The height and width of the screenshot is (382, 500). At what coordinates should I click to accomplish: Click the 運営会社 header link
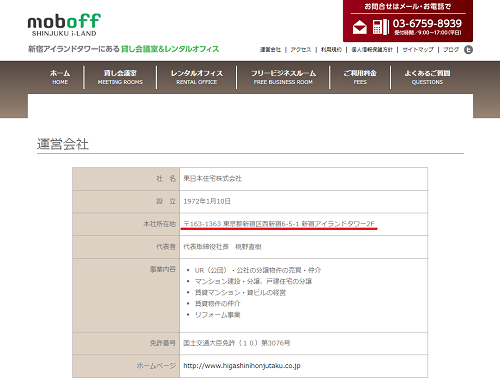tap(270, 50)
